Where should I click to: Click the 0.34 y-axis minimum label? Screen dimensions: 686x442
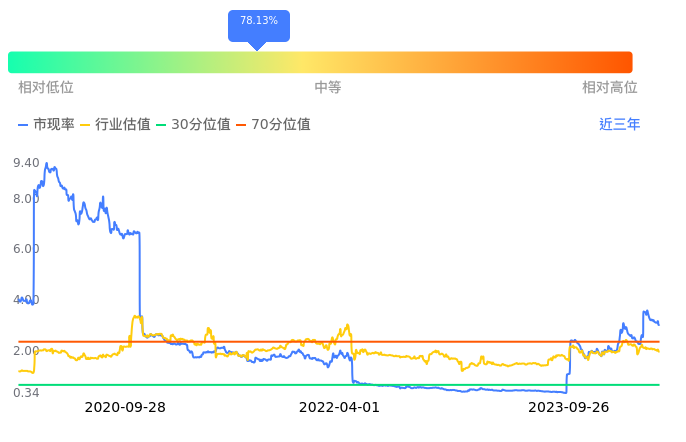[x=26, y=393]
